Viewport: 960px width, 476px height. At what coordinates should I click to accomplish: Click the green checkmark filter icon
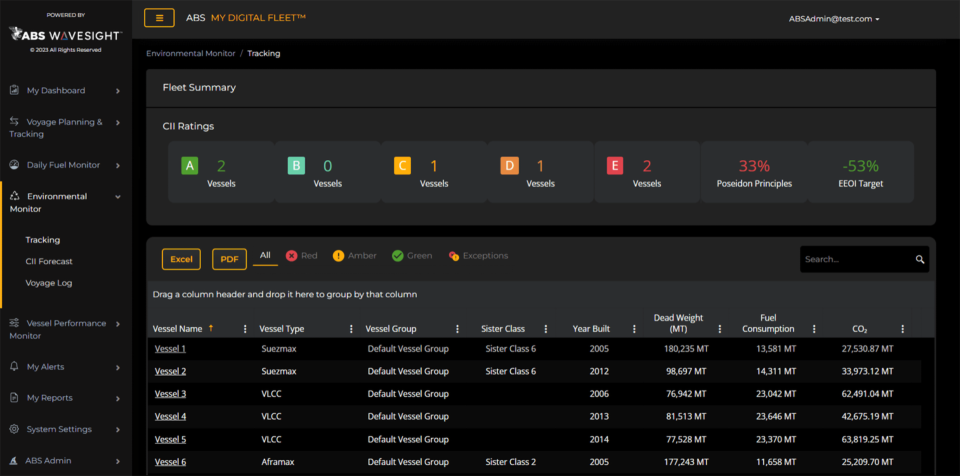point(397,255)
